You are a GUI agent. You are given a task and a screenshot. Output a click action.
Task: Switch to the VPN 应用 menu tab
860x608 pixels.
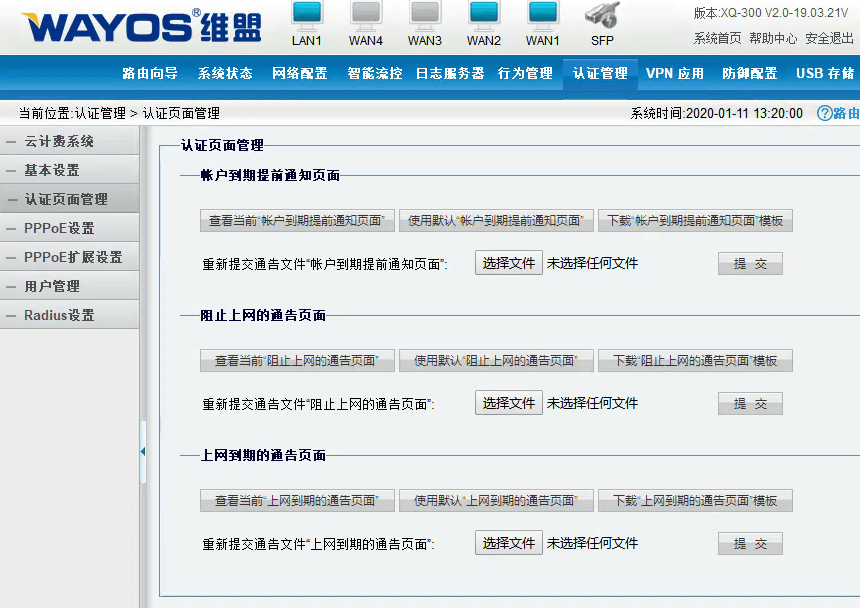tap(675, 73)
